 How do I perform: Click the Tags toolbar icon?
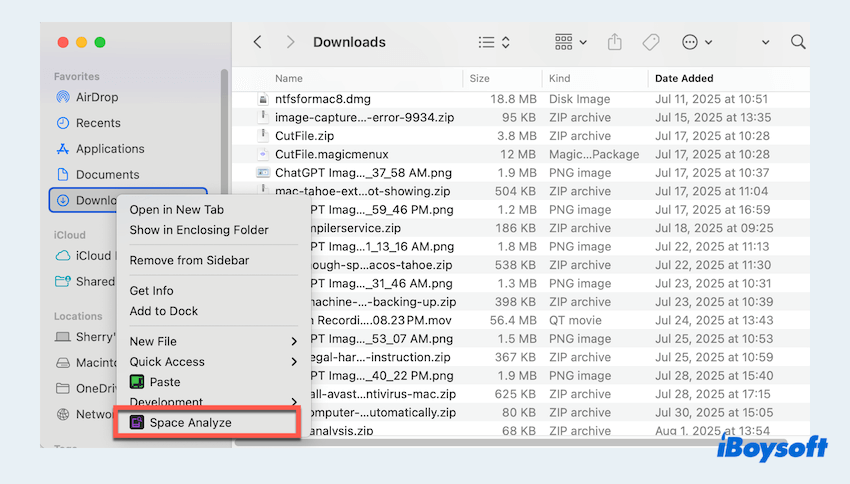click(651, 42)
